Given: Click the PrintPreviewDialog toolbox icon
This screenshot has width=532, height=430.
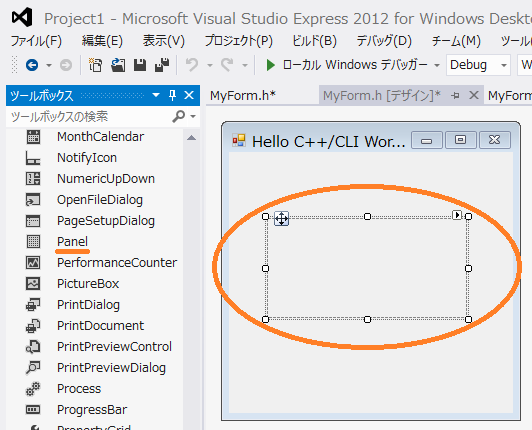Looking at the screenshot, I should pos(33,368).
